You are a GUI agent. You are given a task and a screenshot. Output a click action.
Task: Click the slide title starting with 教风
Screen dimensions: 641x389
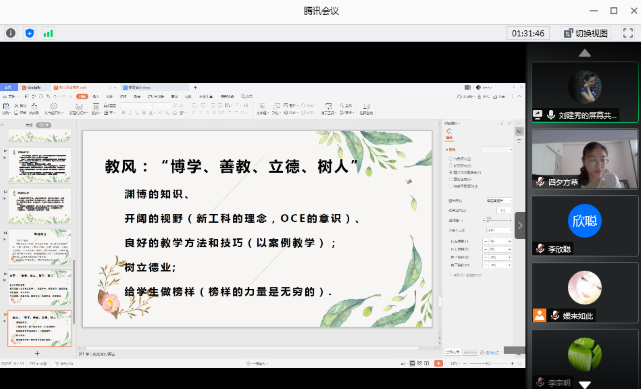232,166
